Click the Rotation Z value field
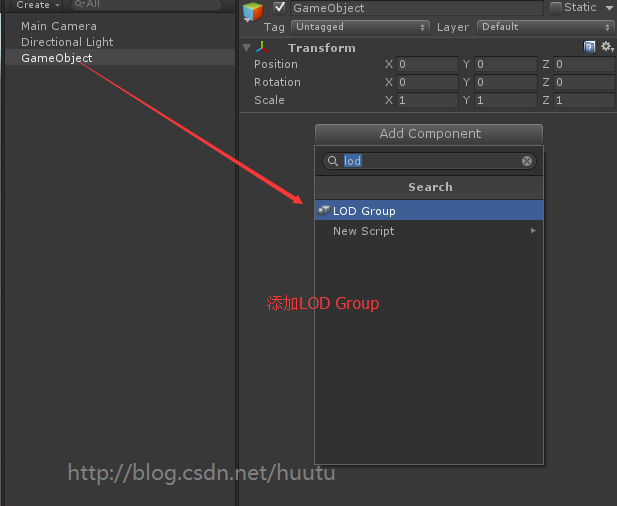The width and height of the screenshot is (617, 506). (584, 82)
